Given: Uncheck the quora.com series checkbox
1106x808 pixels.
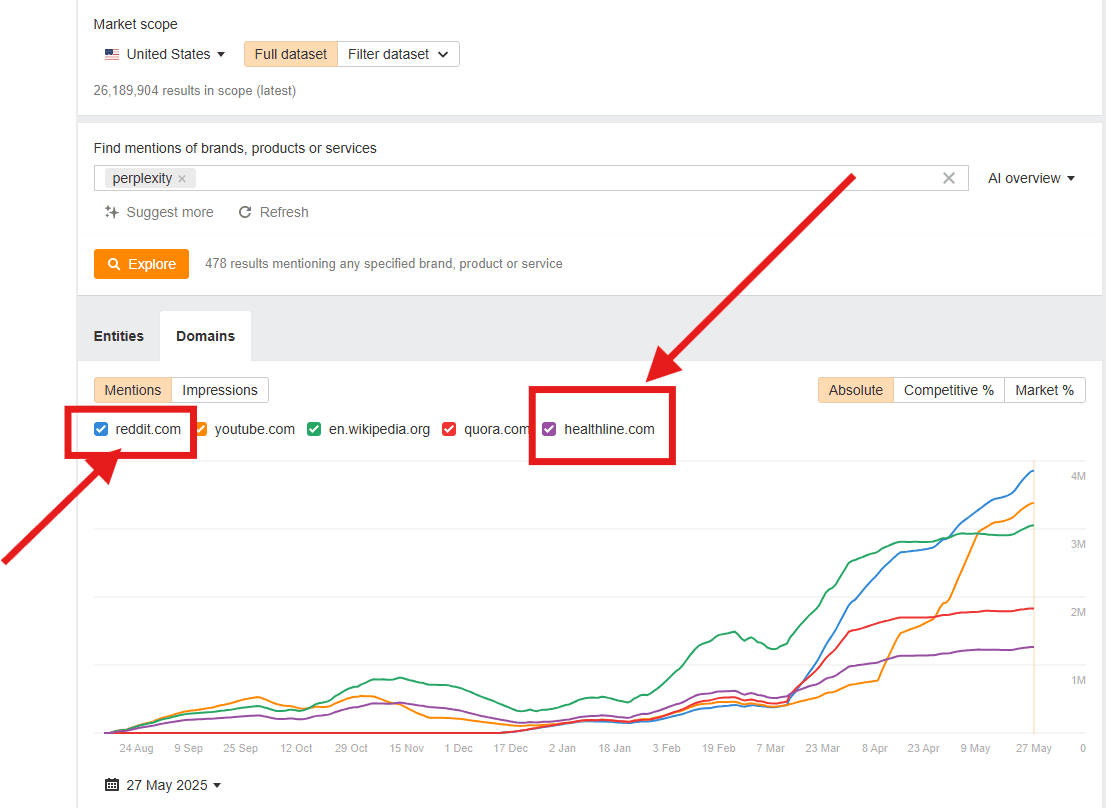Looking at the screenshot, I should tap(449, 429).
